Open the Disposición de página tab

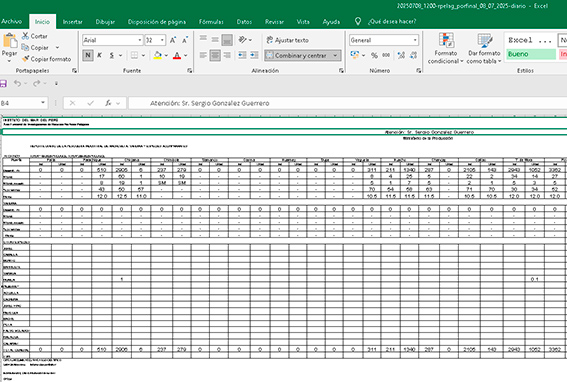coord(157,22)
